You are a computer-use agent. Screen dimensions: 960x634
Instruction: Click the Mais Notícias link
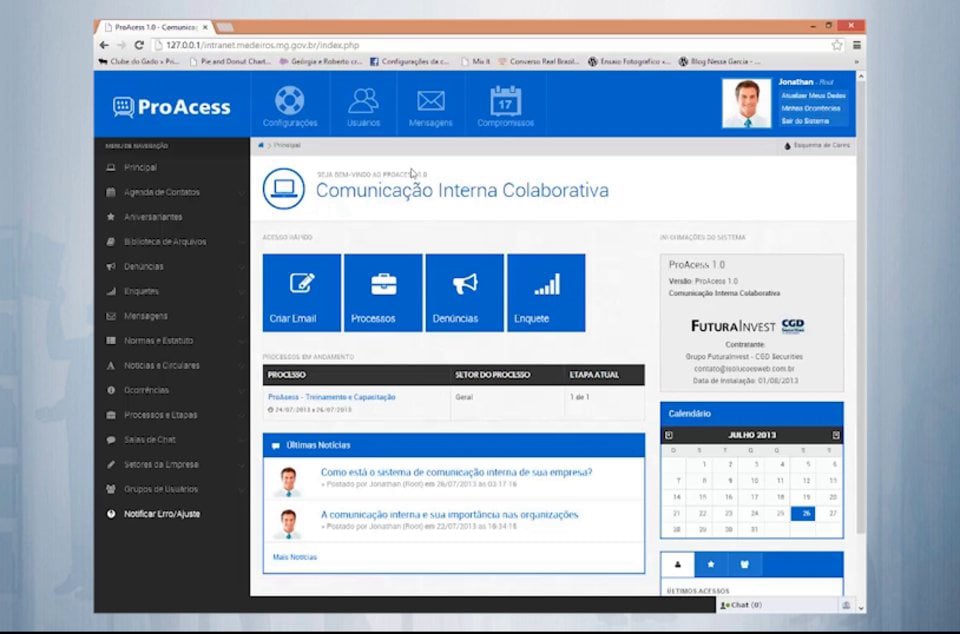(294, 558)
